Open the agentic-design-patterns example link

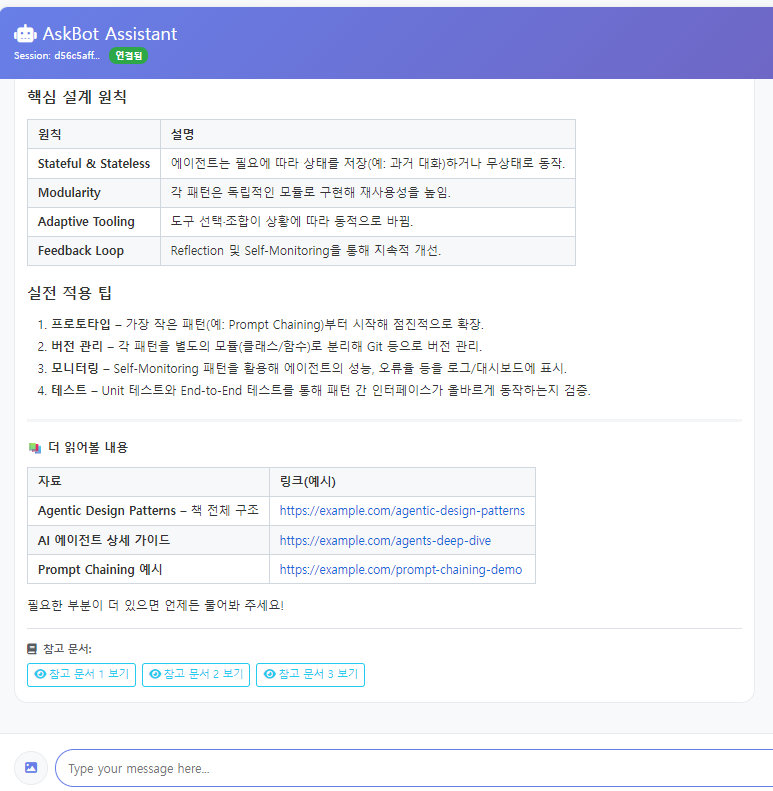tap(402, 511)
